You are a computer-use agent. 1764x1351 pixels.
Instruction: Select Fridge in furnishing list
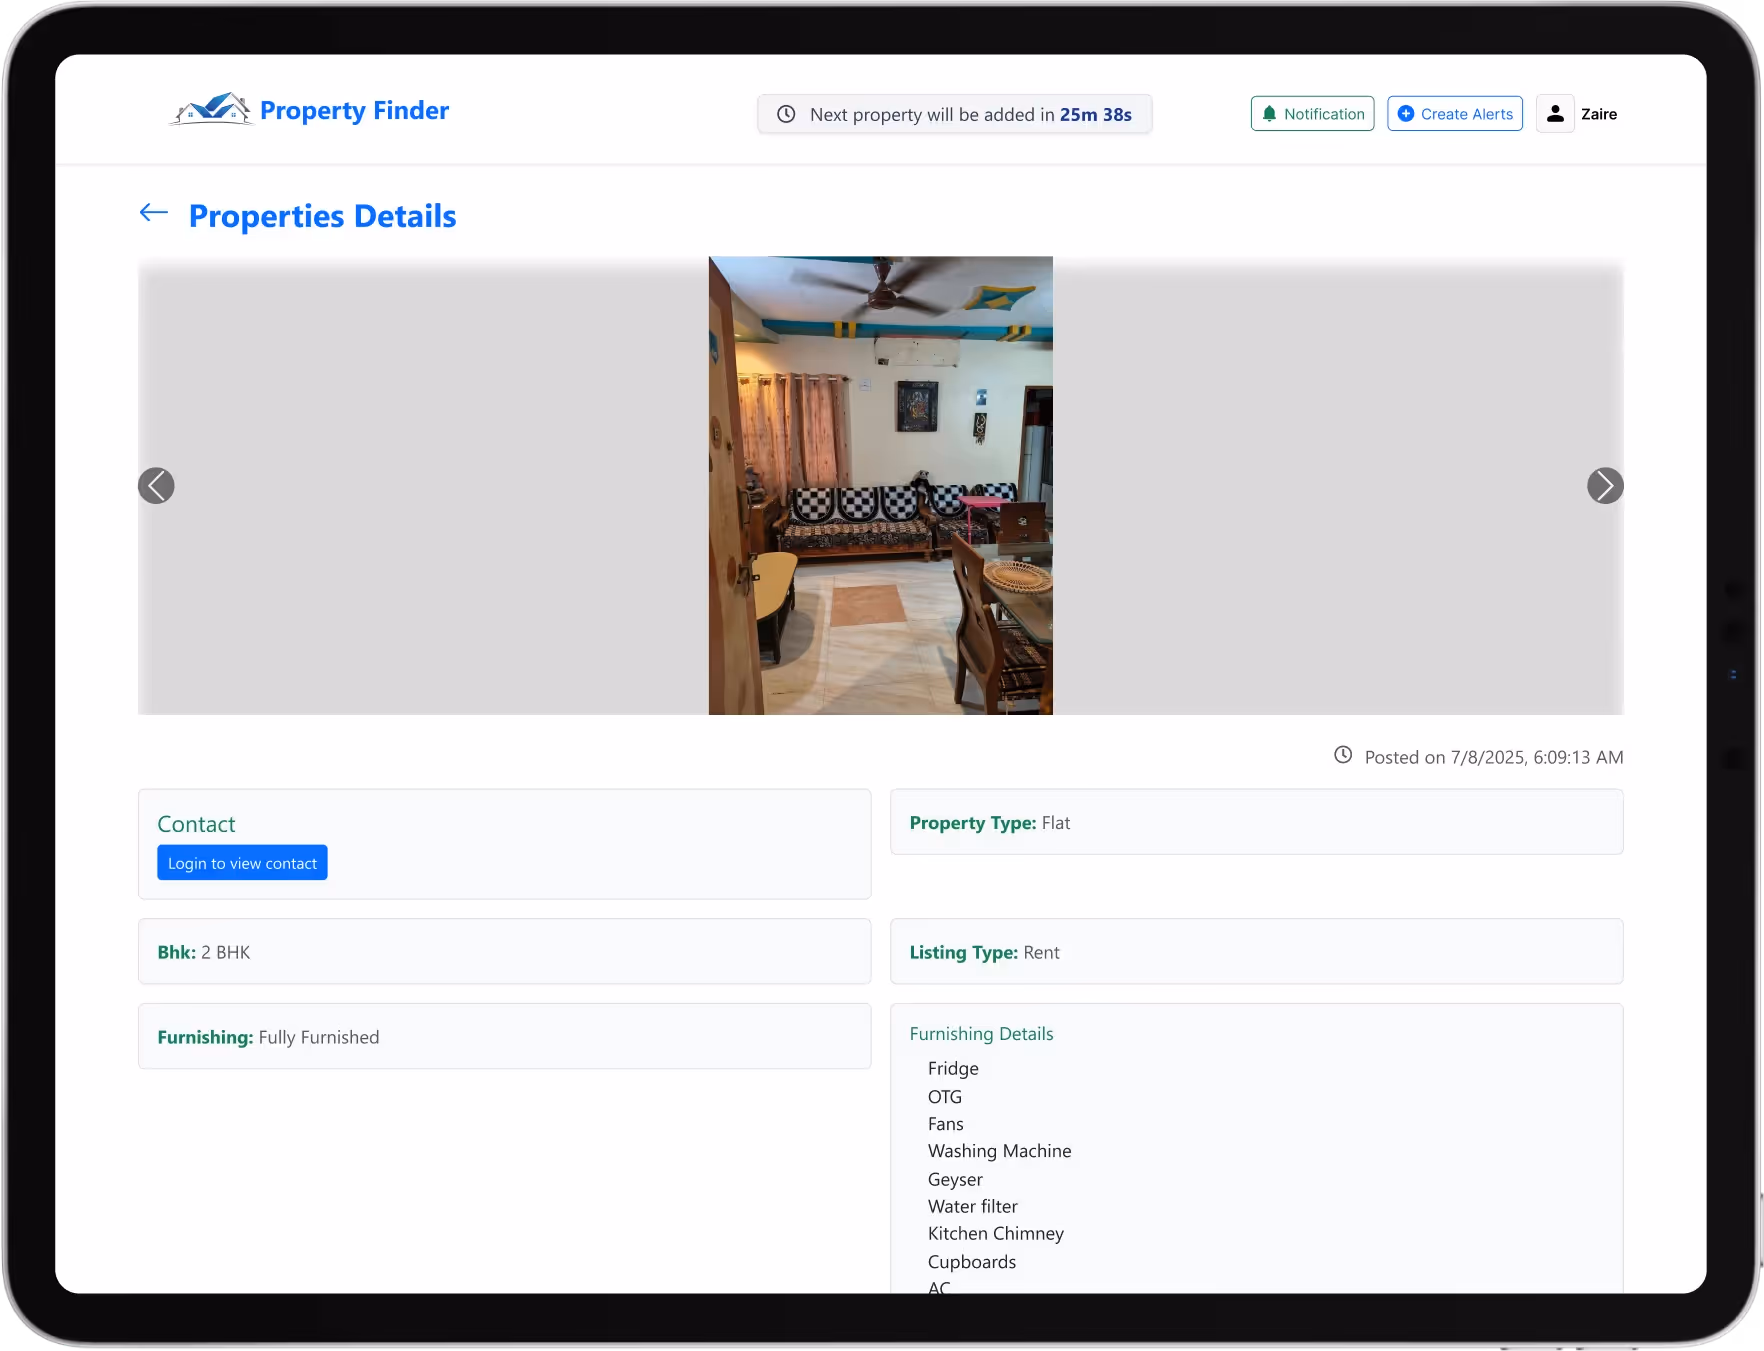coord(953,1068)
